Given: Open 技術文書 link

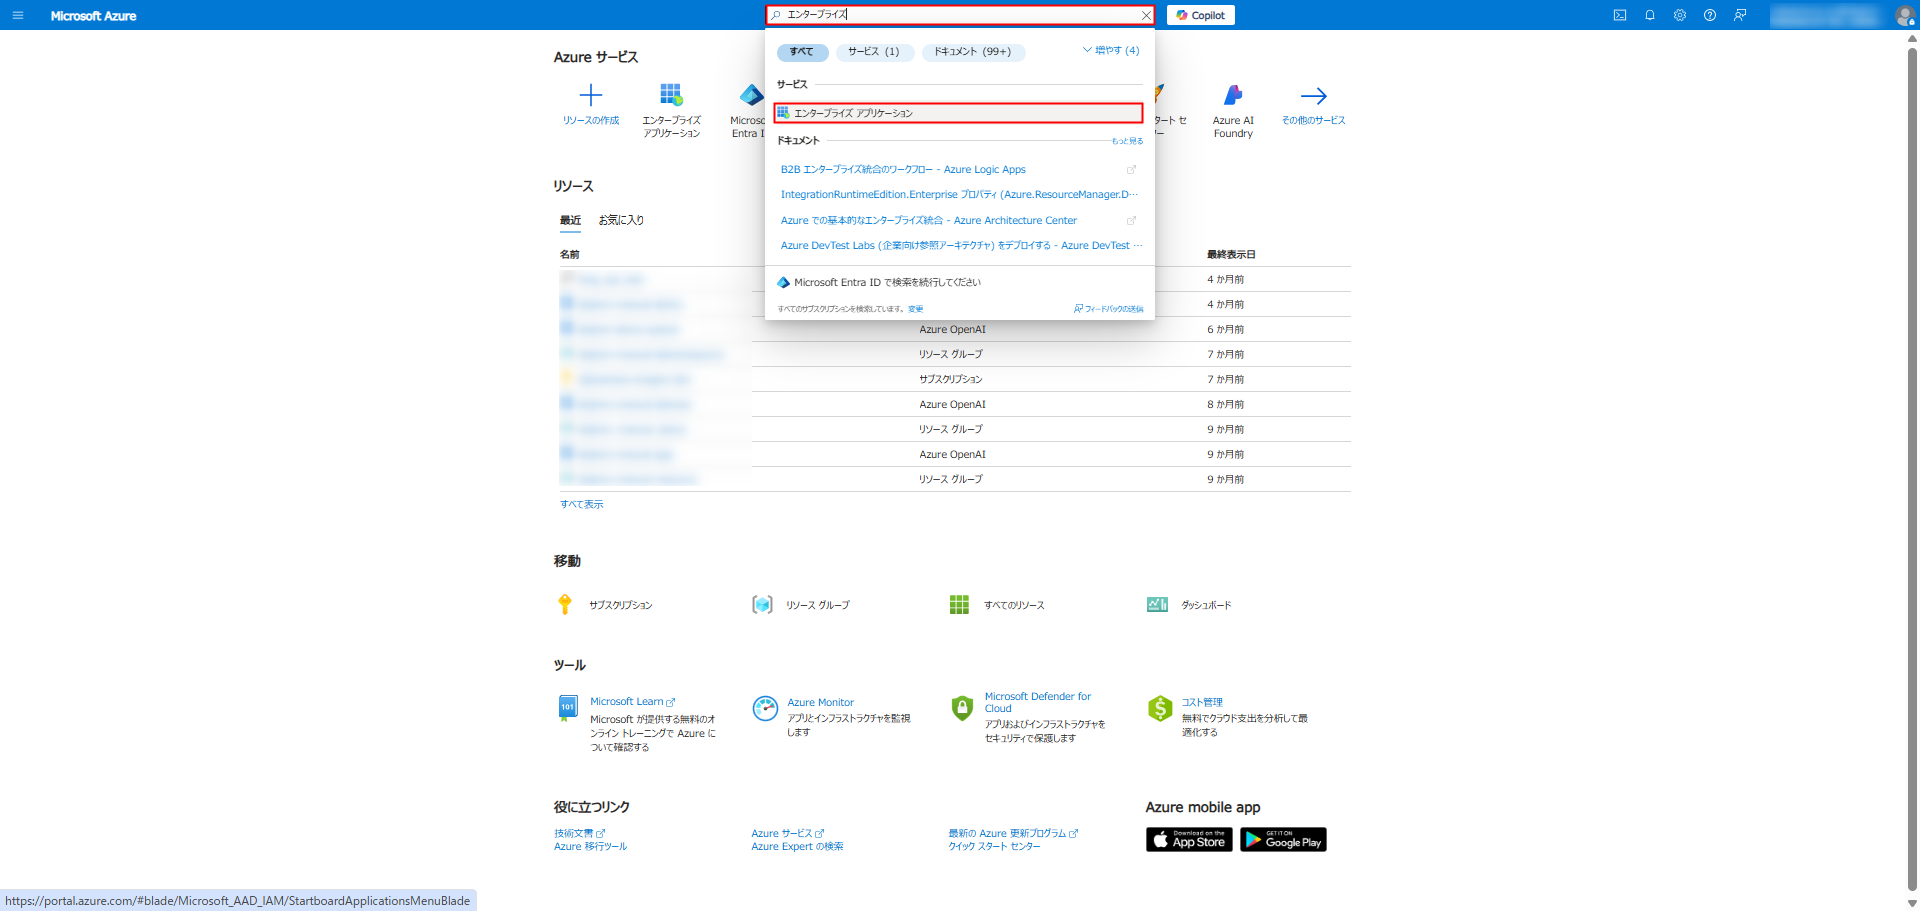Looking at the screenshot, I should pyautogui.click(x=579, y=834).
